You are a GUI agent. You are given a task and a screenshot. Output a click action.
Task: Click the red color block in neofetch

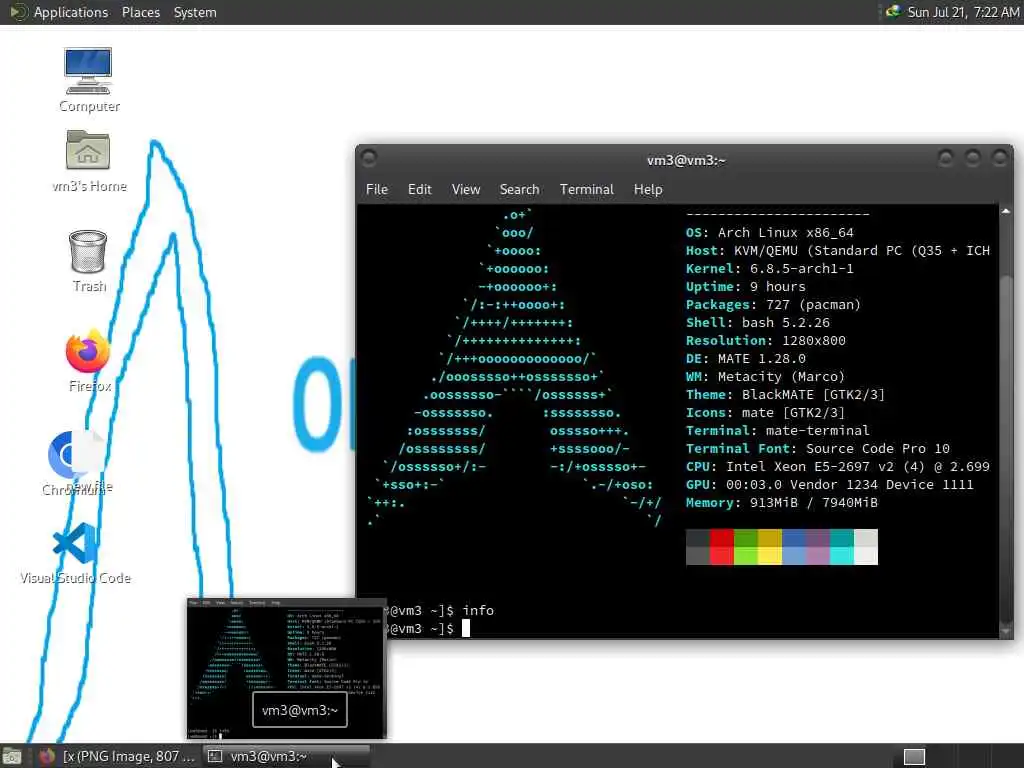click(722, 547)
